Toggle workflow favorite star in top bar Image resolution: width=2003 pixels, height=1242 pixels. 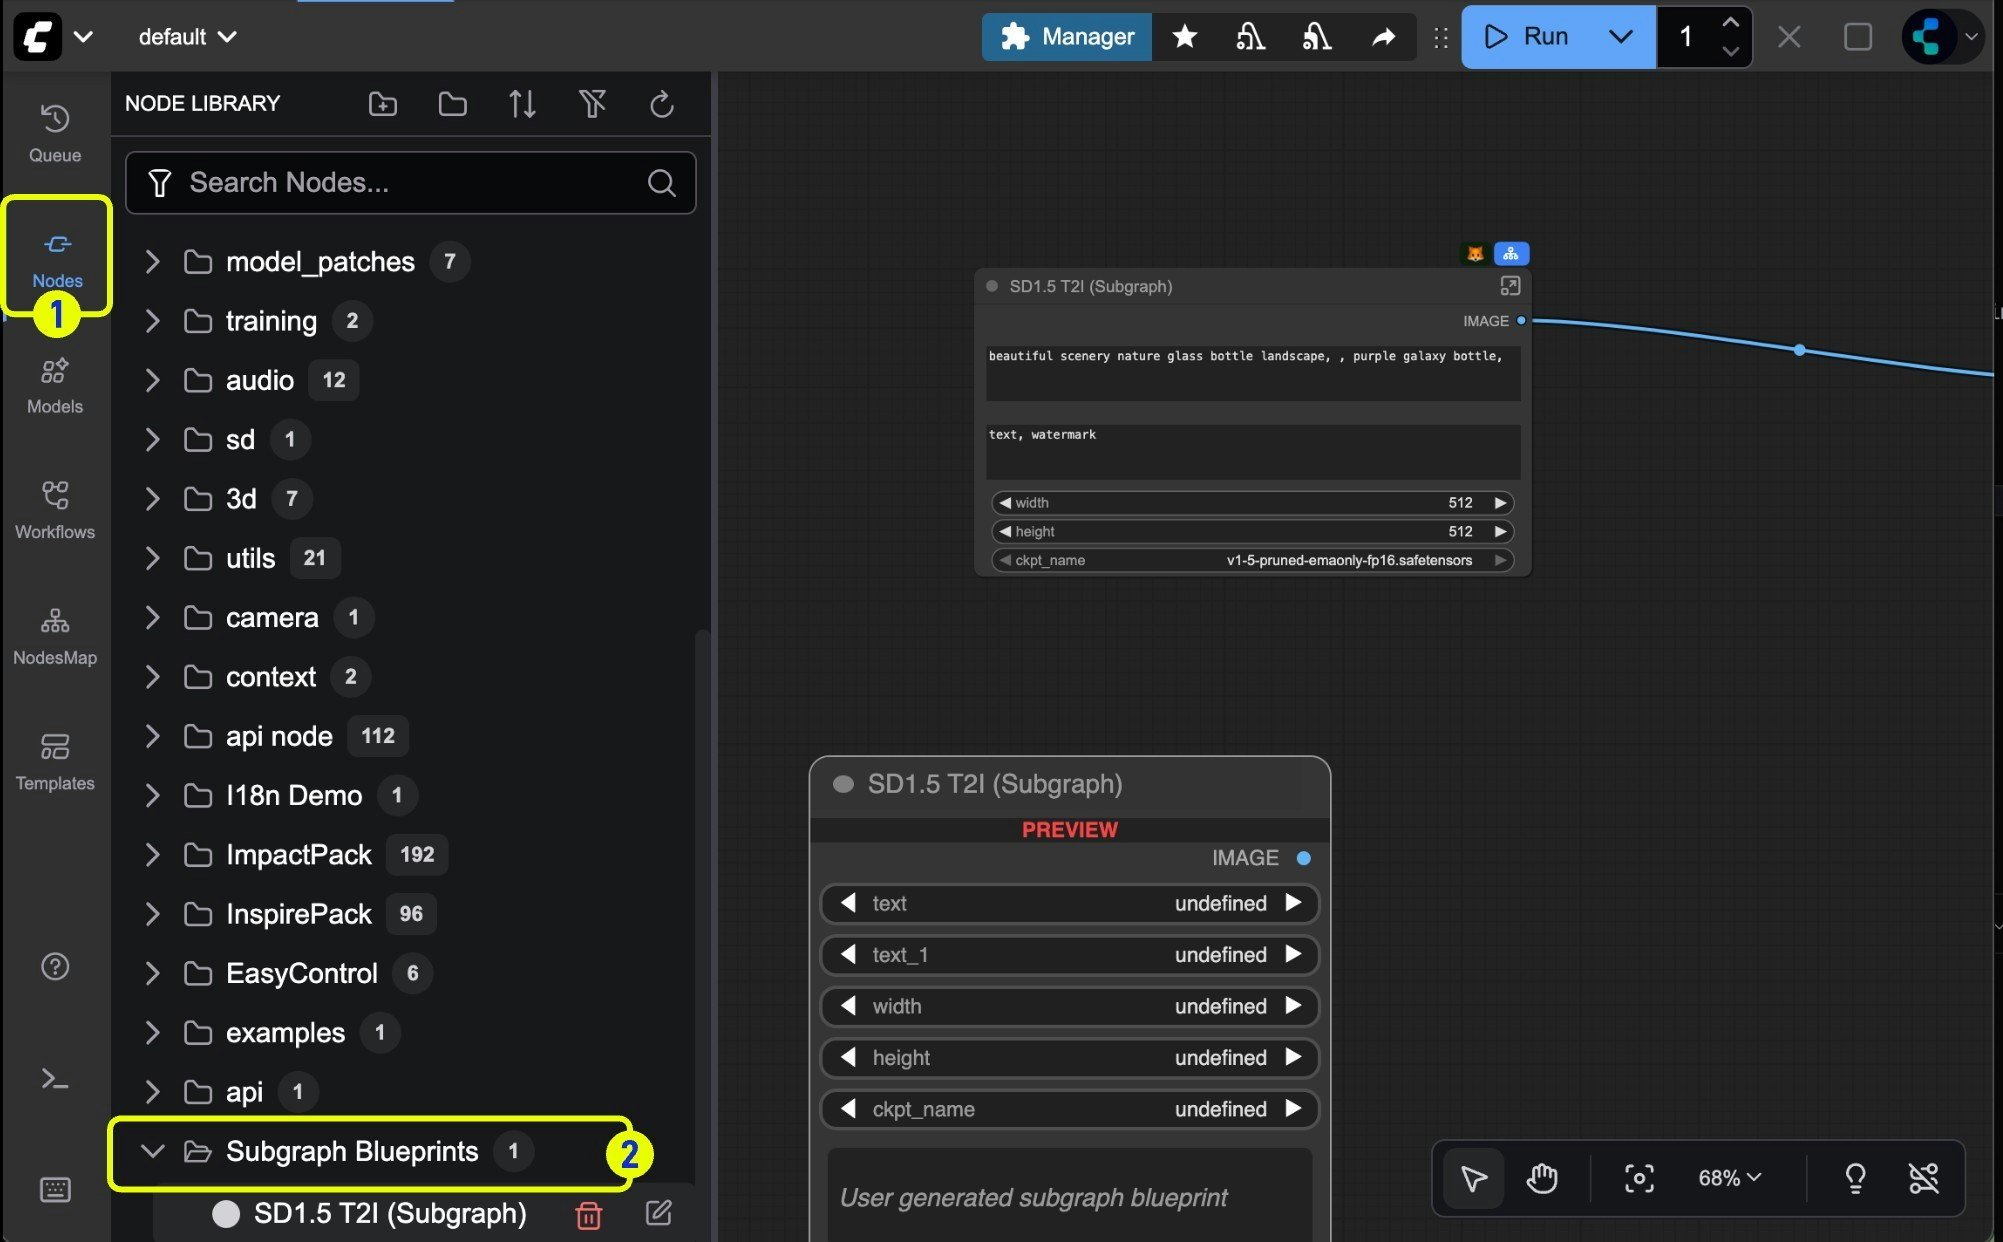click(1184, 36)
